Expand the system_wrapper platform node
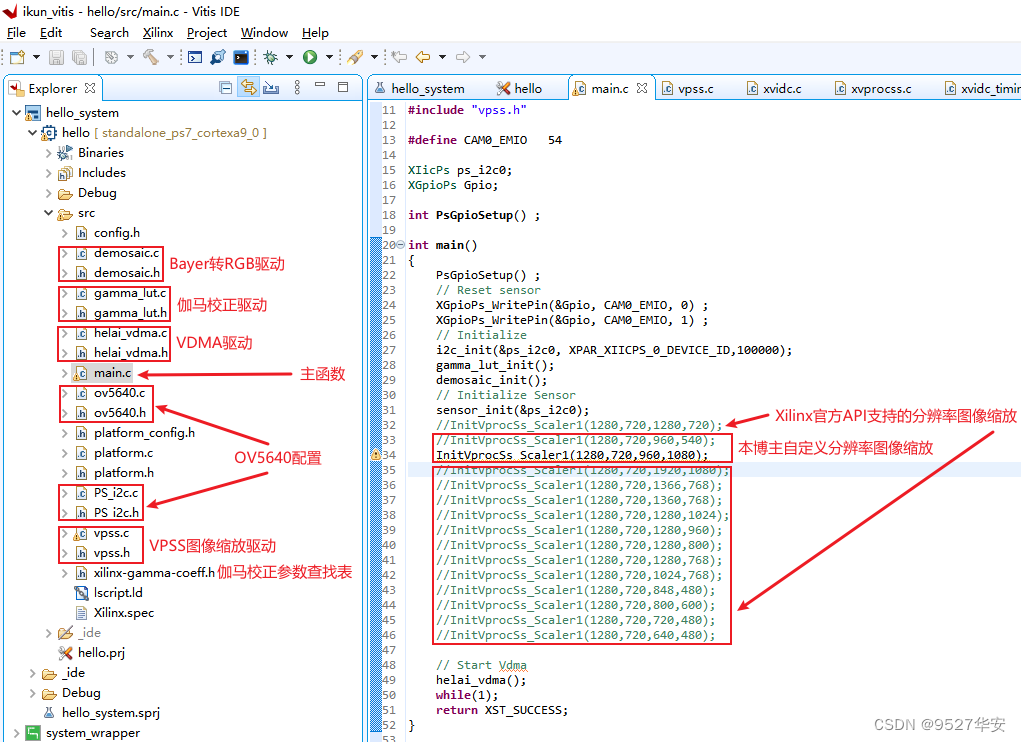Viewport: 1021px width, 742px height. click(16, 733)
